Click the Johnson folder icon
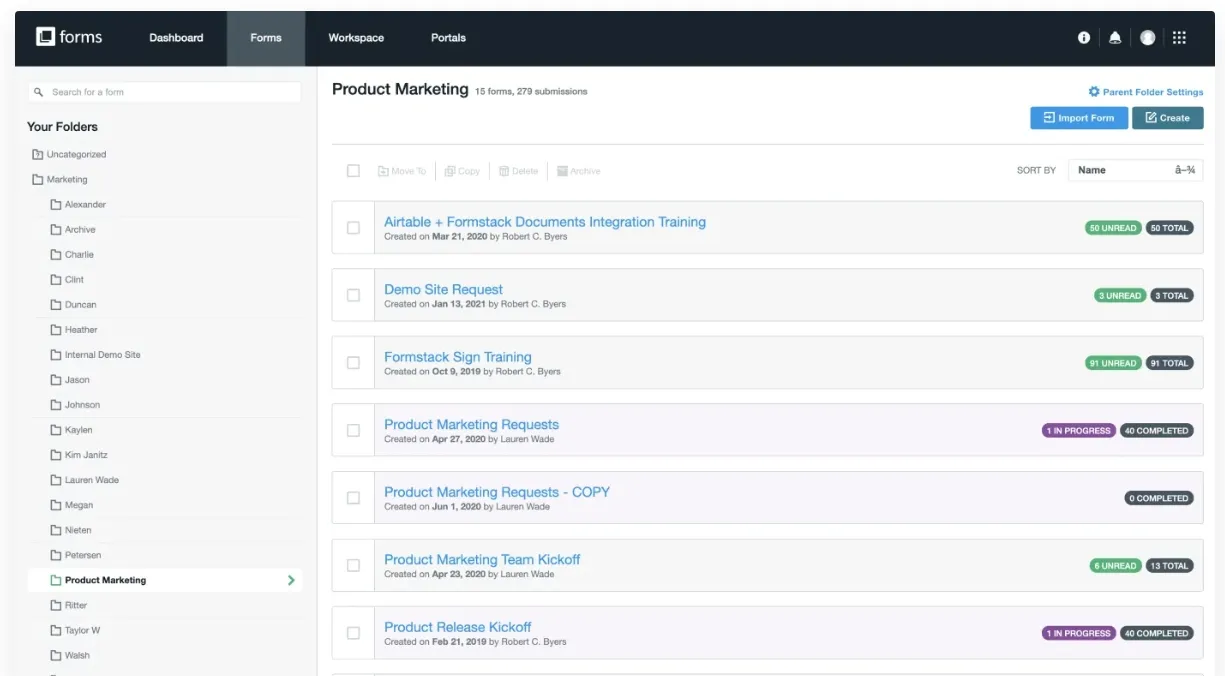1225x676 pixels. pos(56,405)
